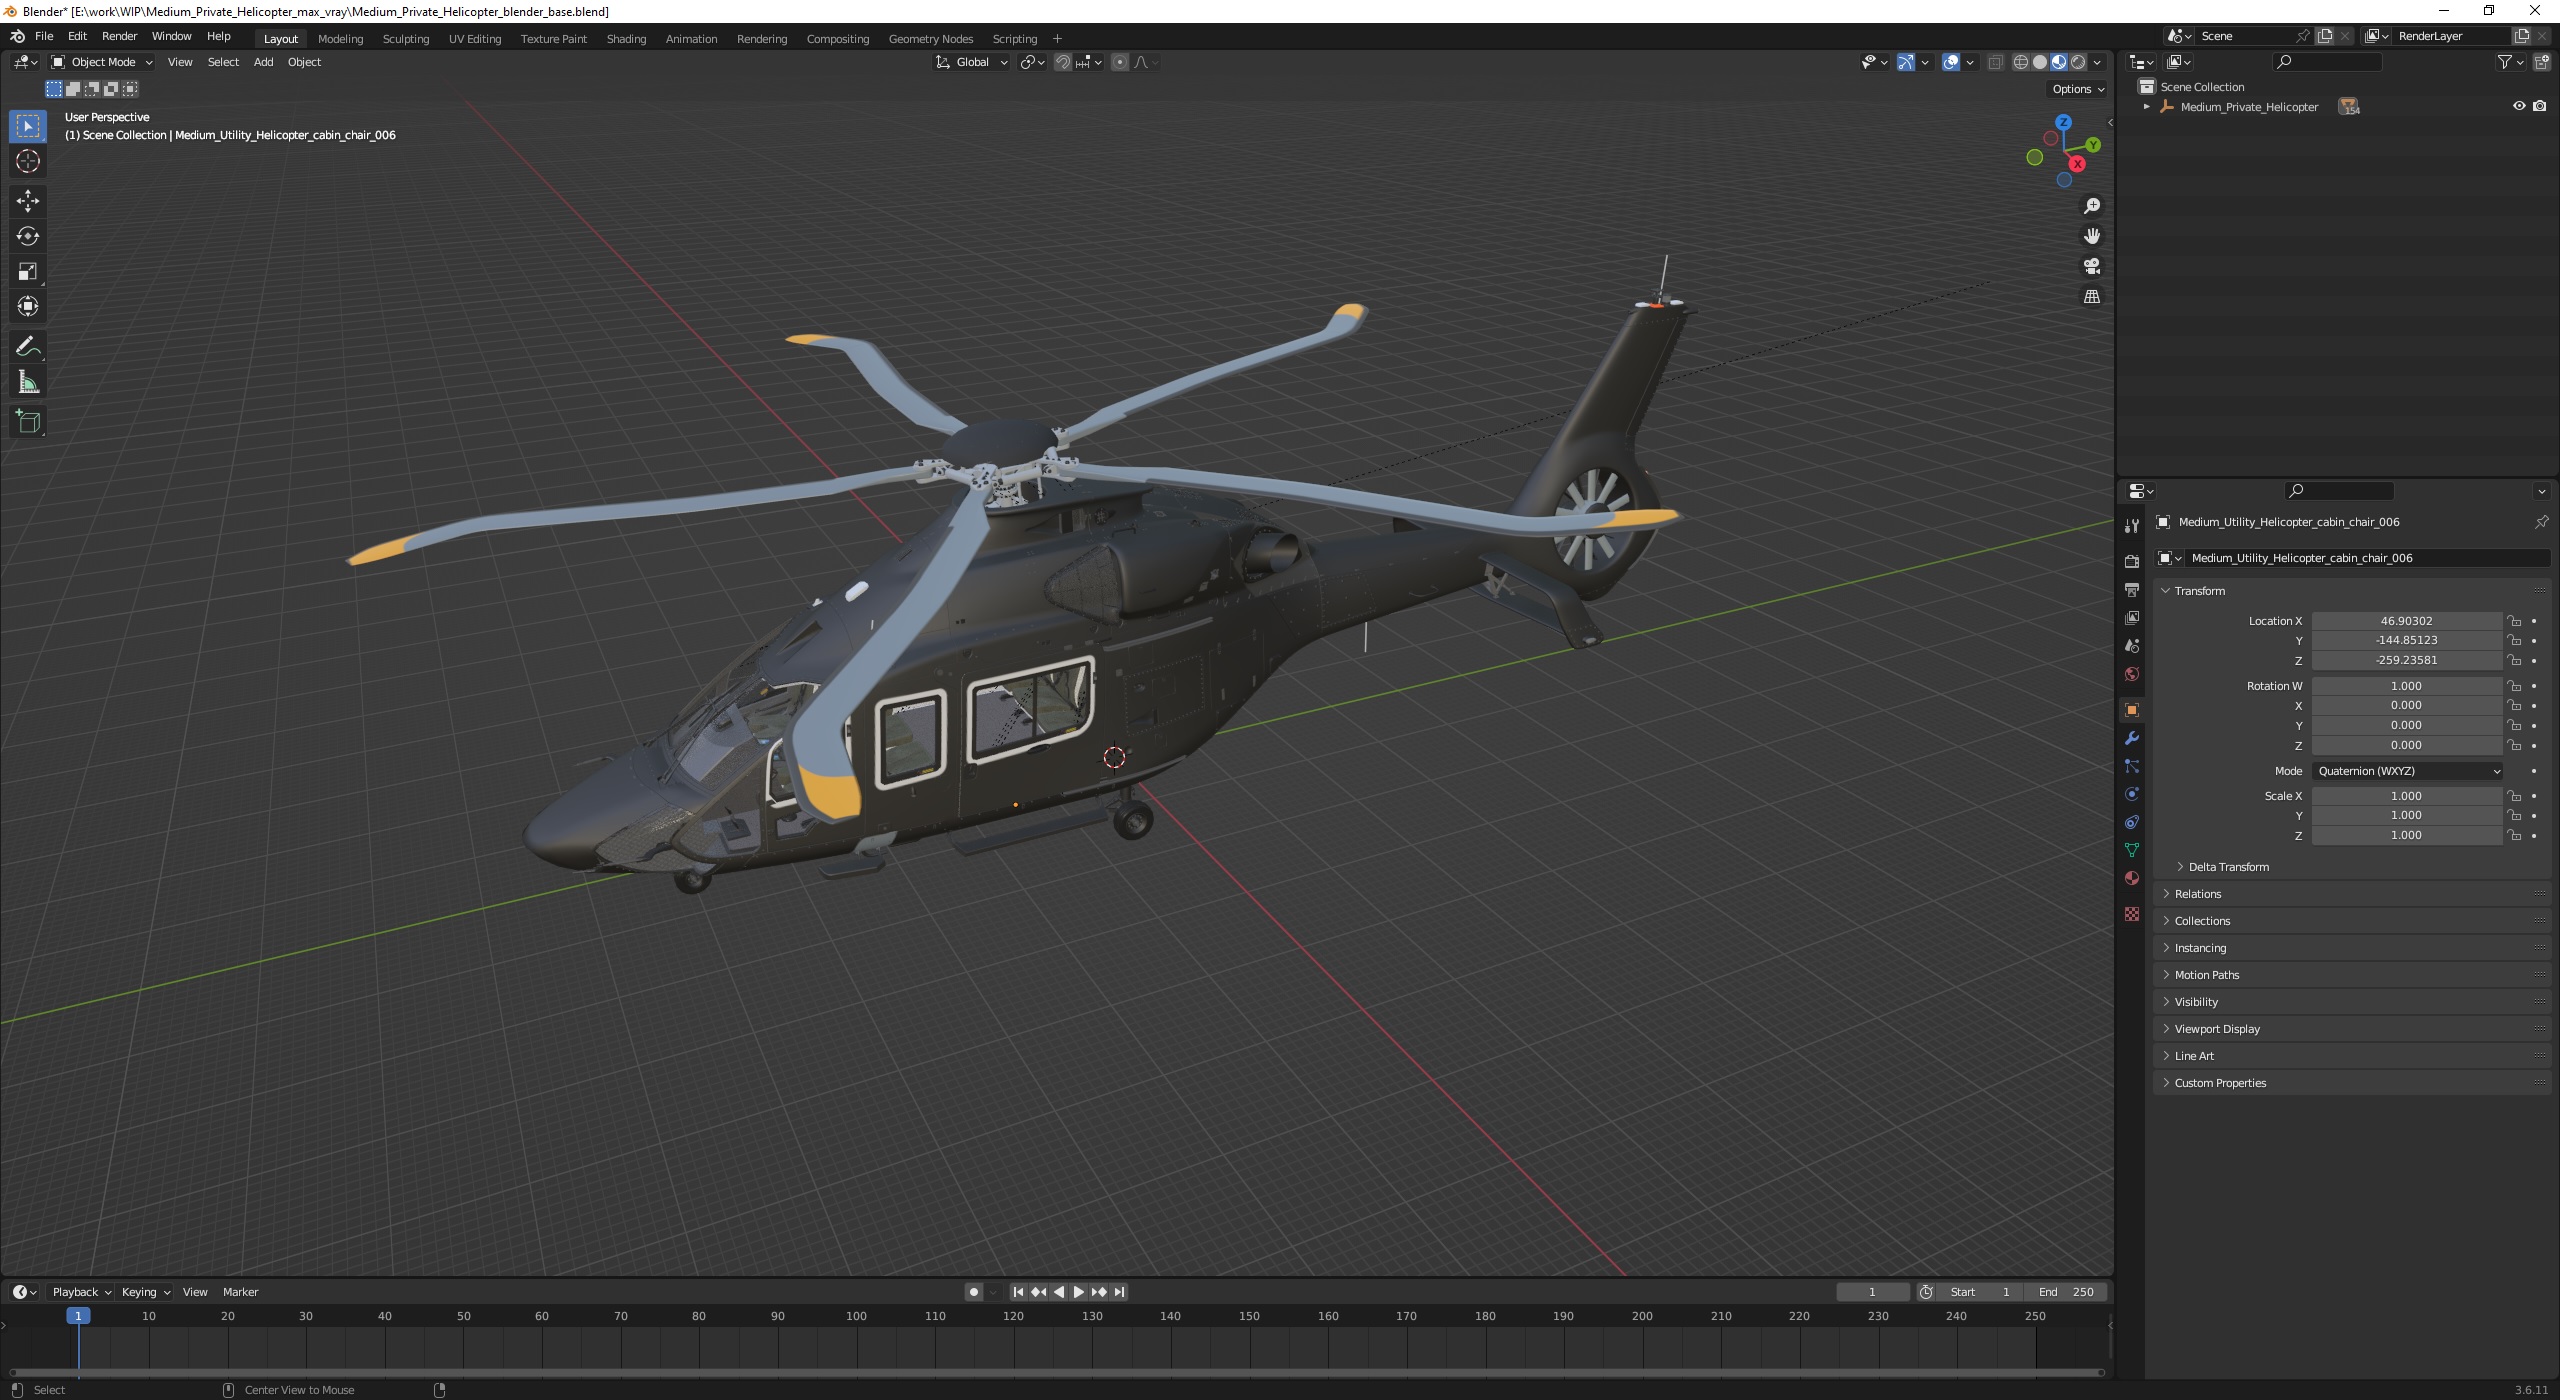The width and height of the screenshot is (2560, 1400).
Task: Select the Measure ruler tool
Action: [x=28, y=382]
